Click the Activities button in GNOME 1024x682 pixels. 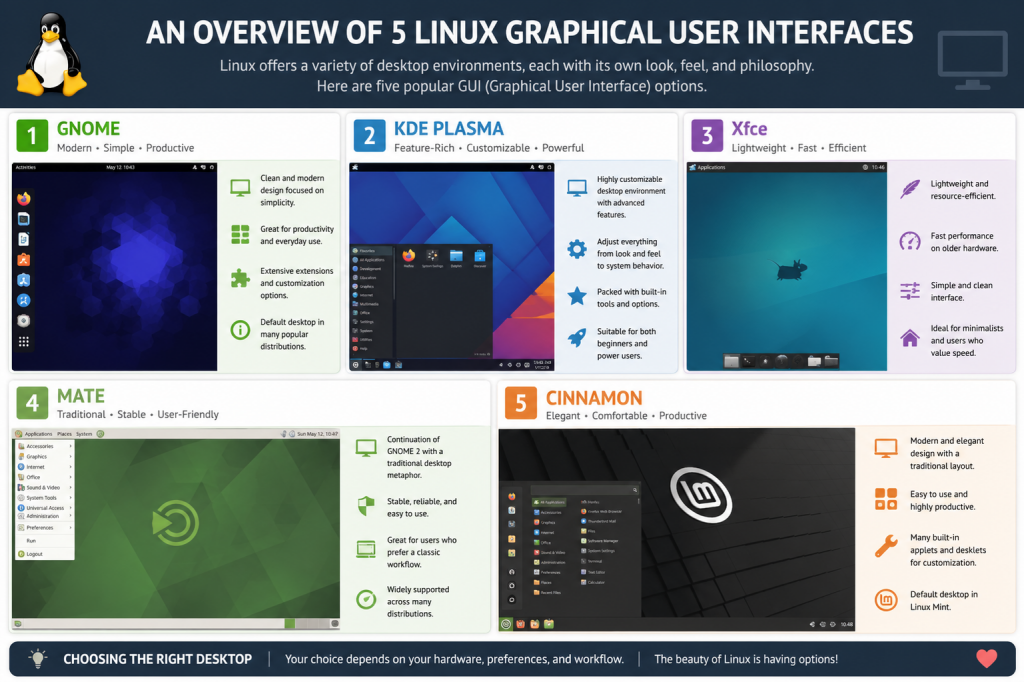click(x=25, y=167)
